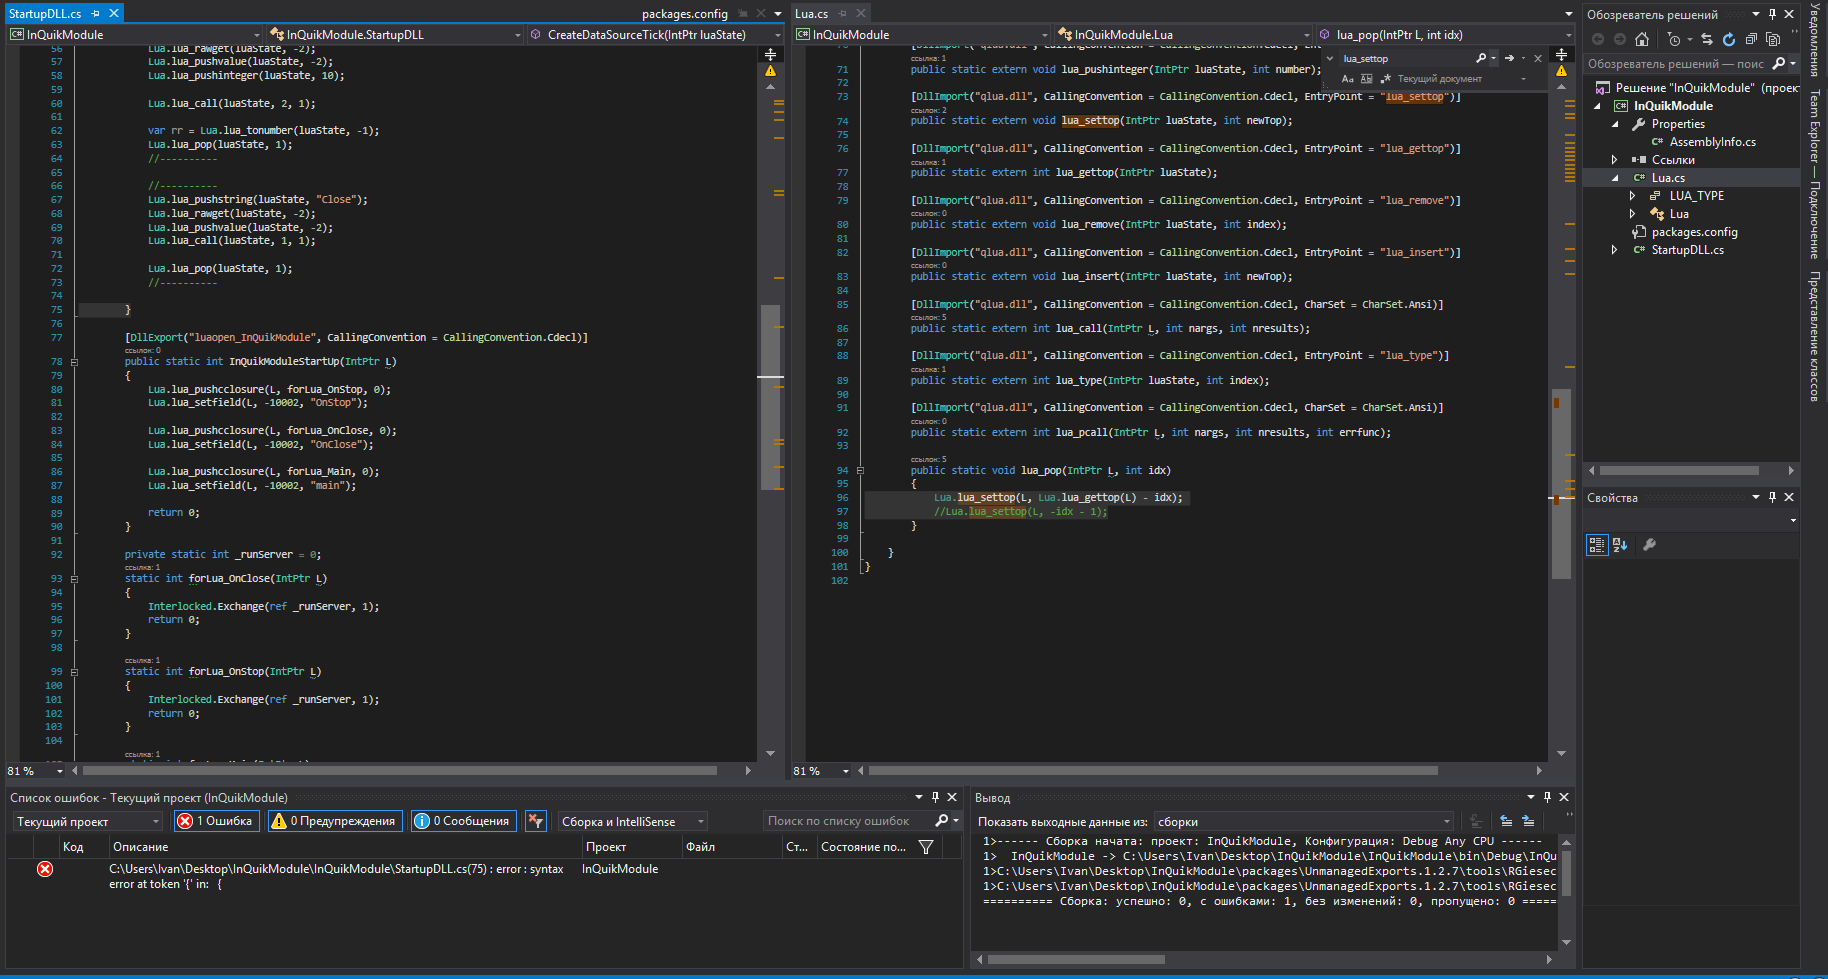Click the 'Описание' column header
Viewport: 1828px width, 979px height.
tap(141, 847)
